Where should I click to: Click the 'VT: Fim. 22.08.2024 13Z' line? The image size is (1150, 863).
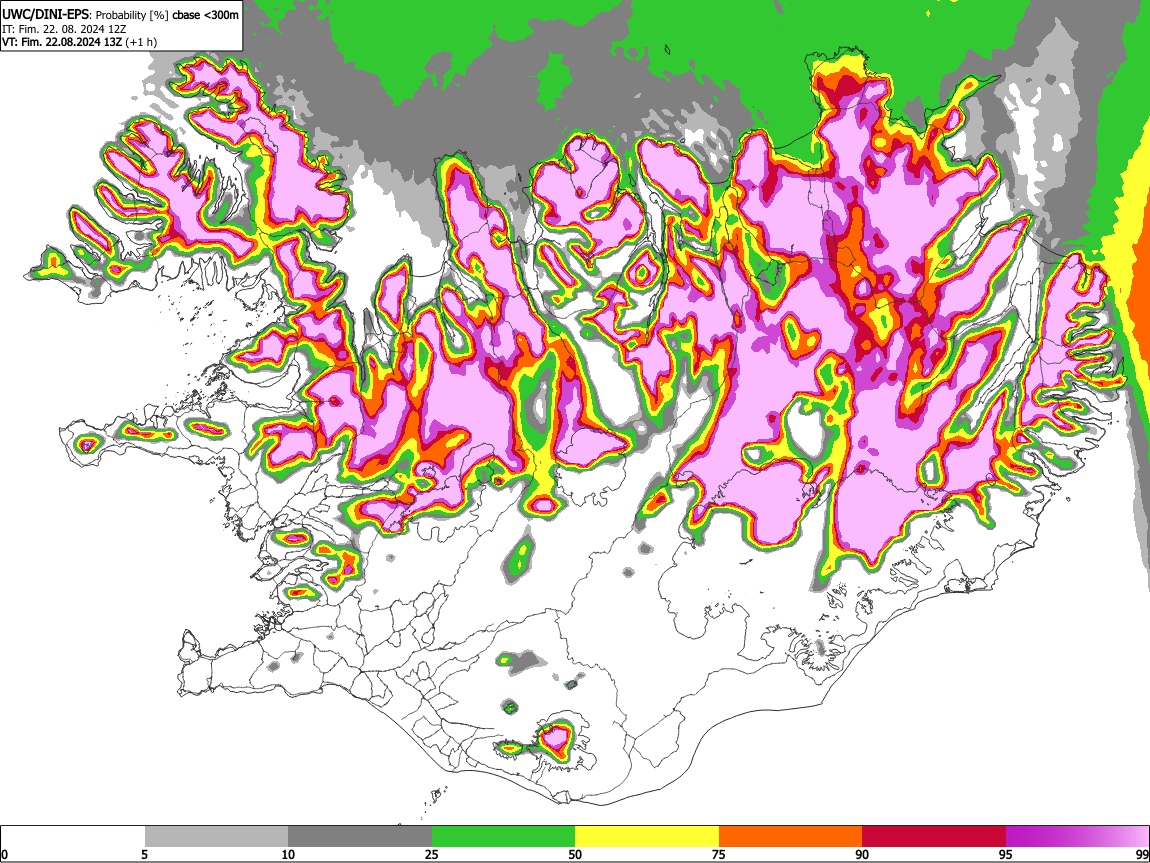point(62,42)
